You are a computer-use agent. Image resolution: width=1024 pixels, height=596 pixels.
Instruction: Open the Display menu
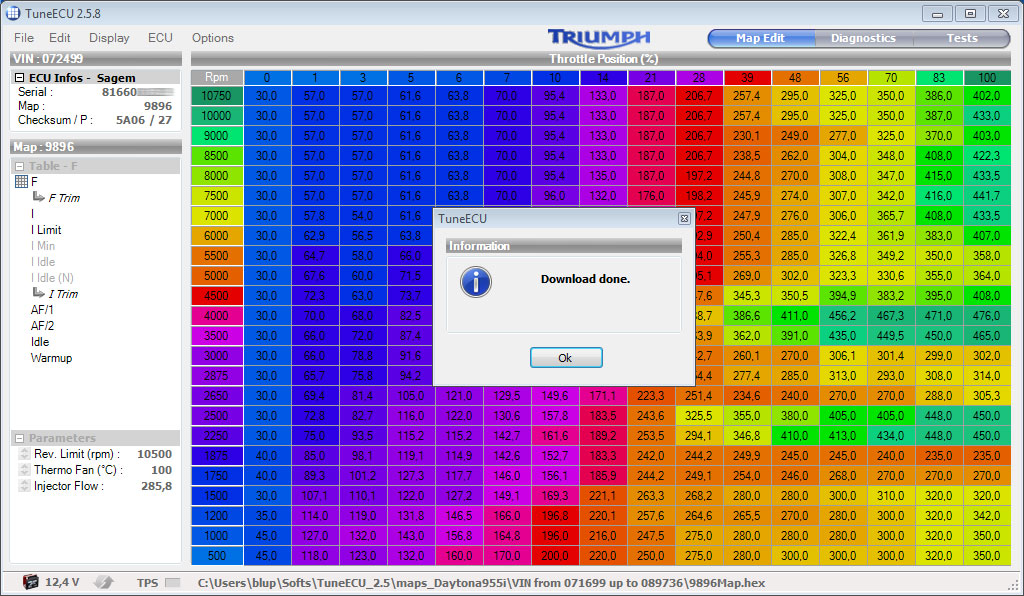click(x=109, y=38)
